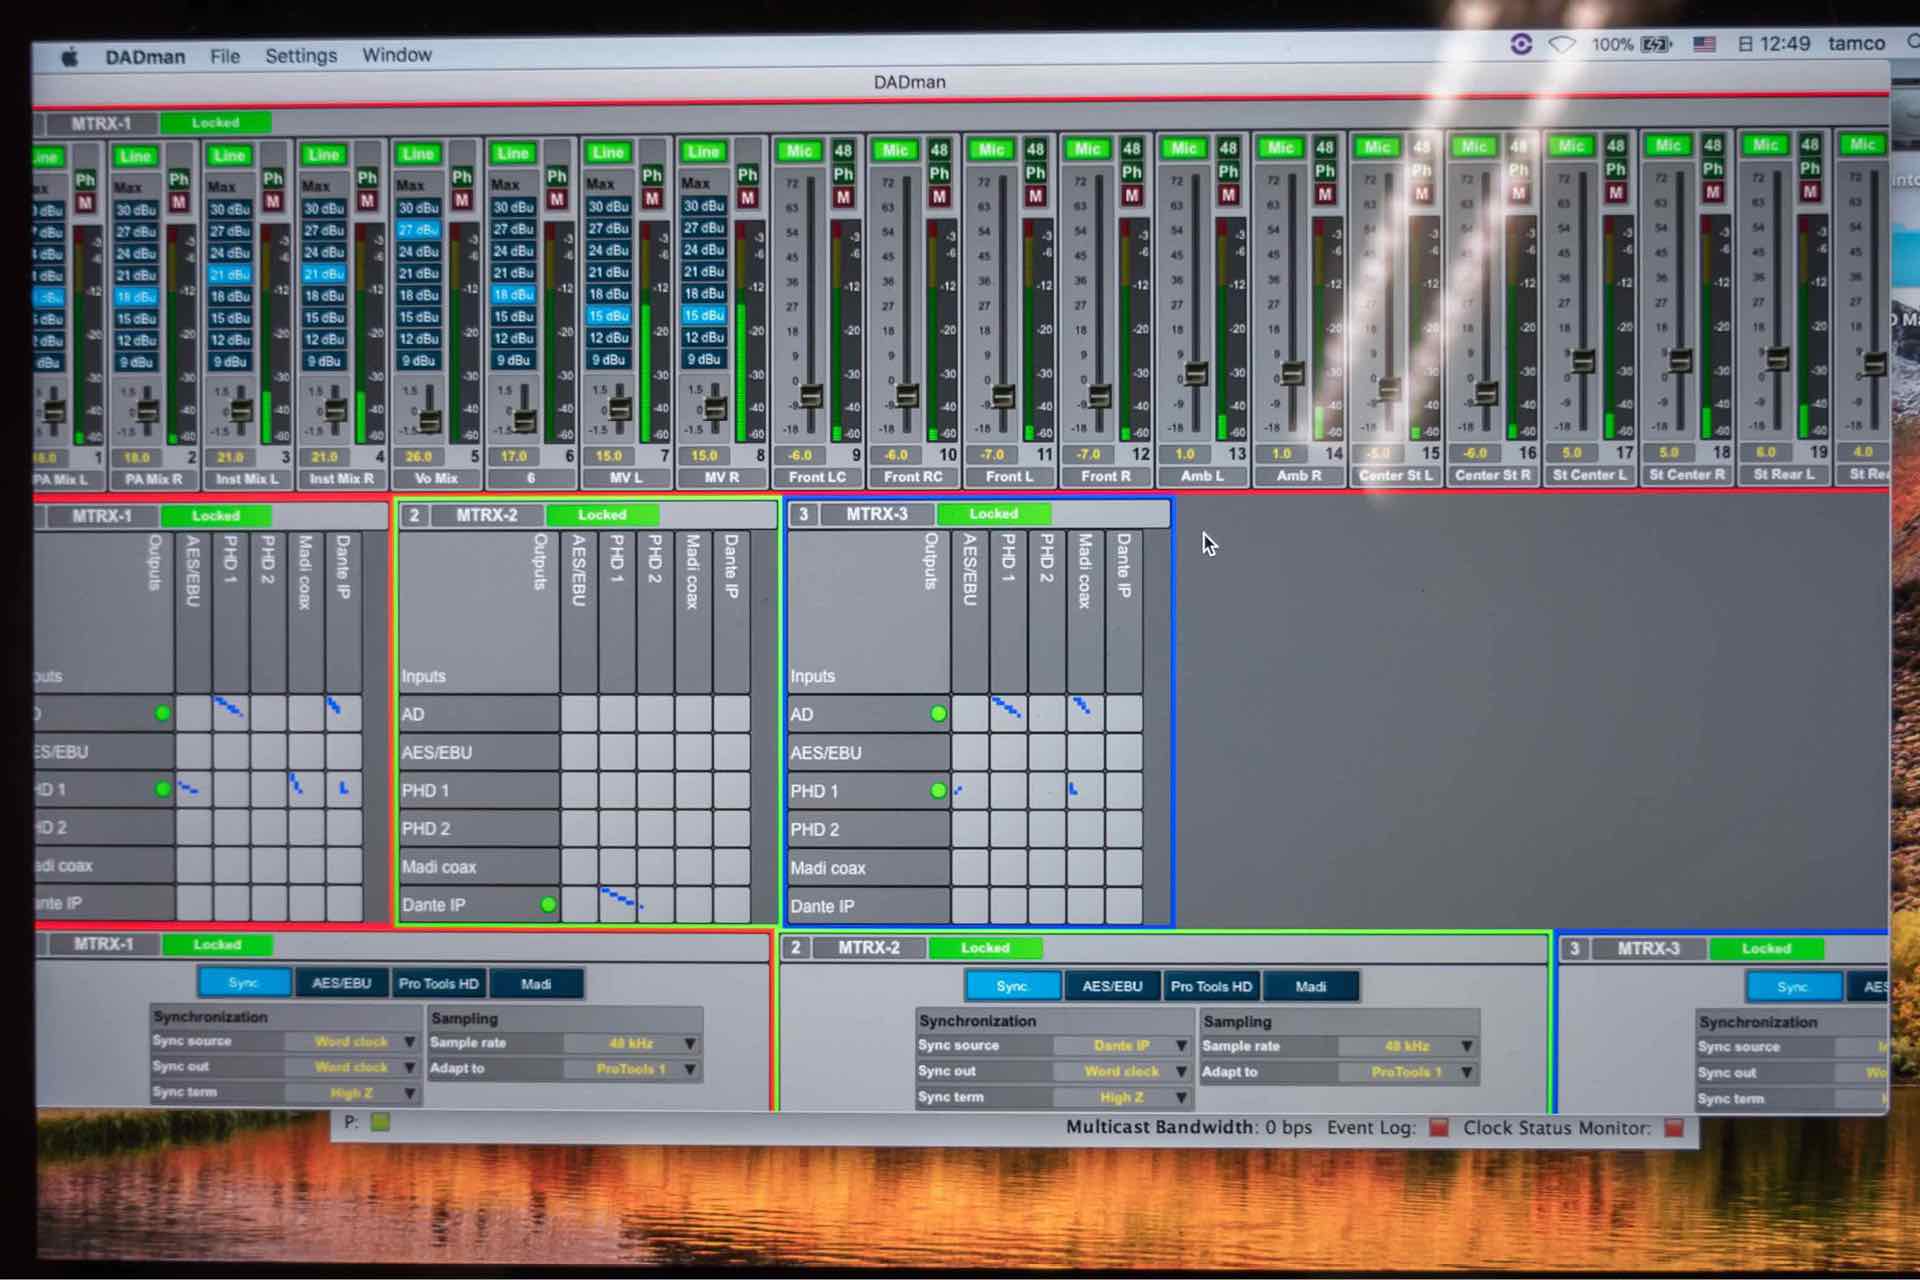Click MTRX-1 crosspoint PHD 1 to AES/EBU

193,789
